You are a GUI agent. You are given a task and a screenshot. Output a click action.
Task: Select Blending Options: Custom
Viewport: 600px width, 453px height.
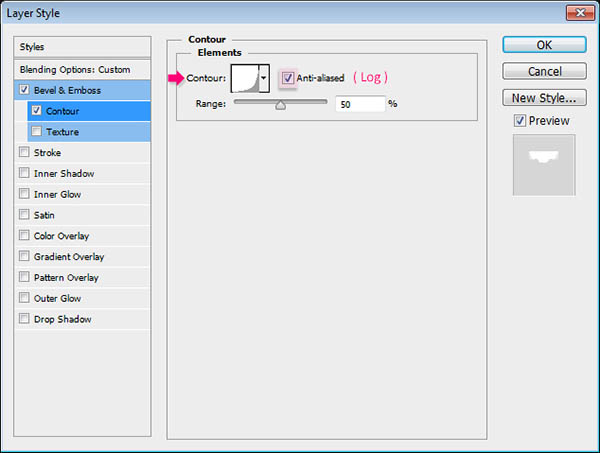[x=82, y=70]
